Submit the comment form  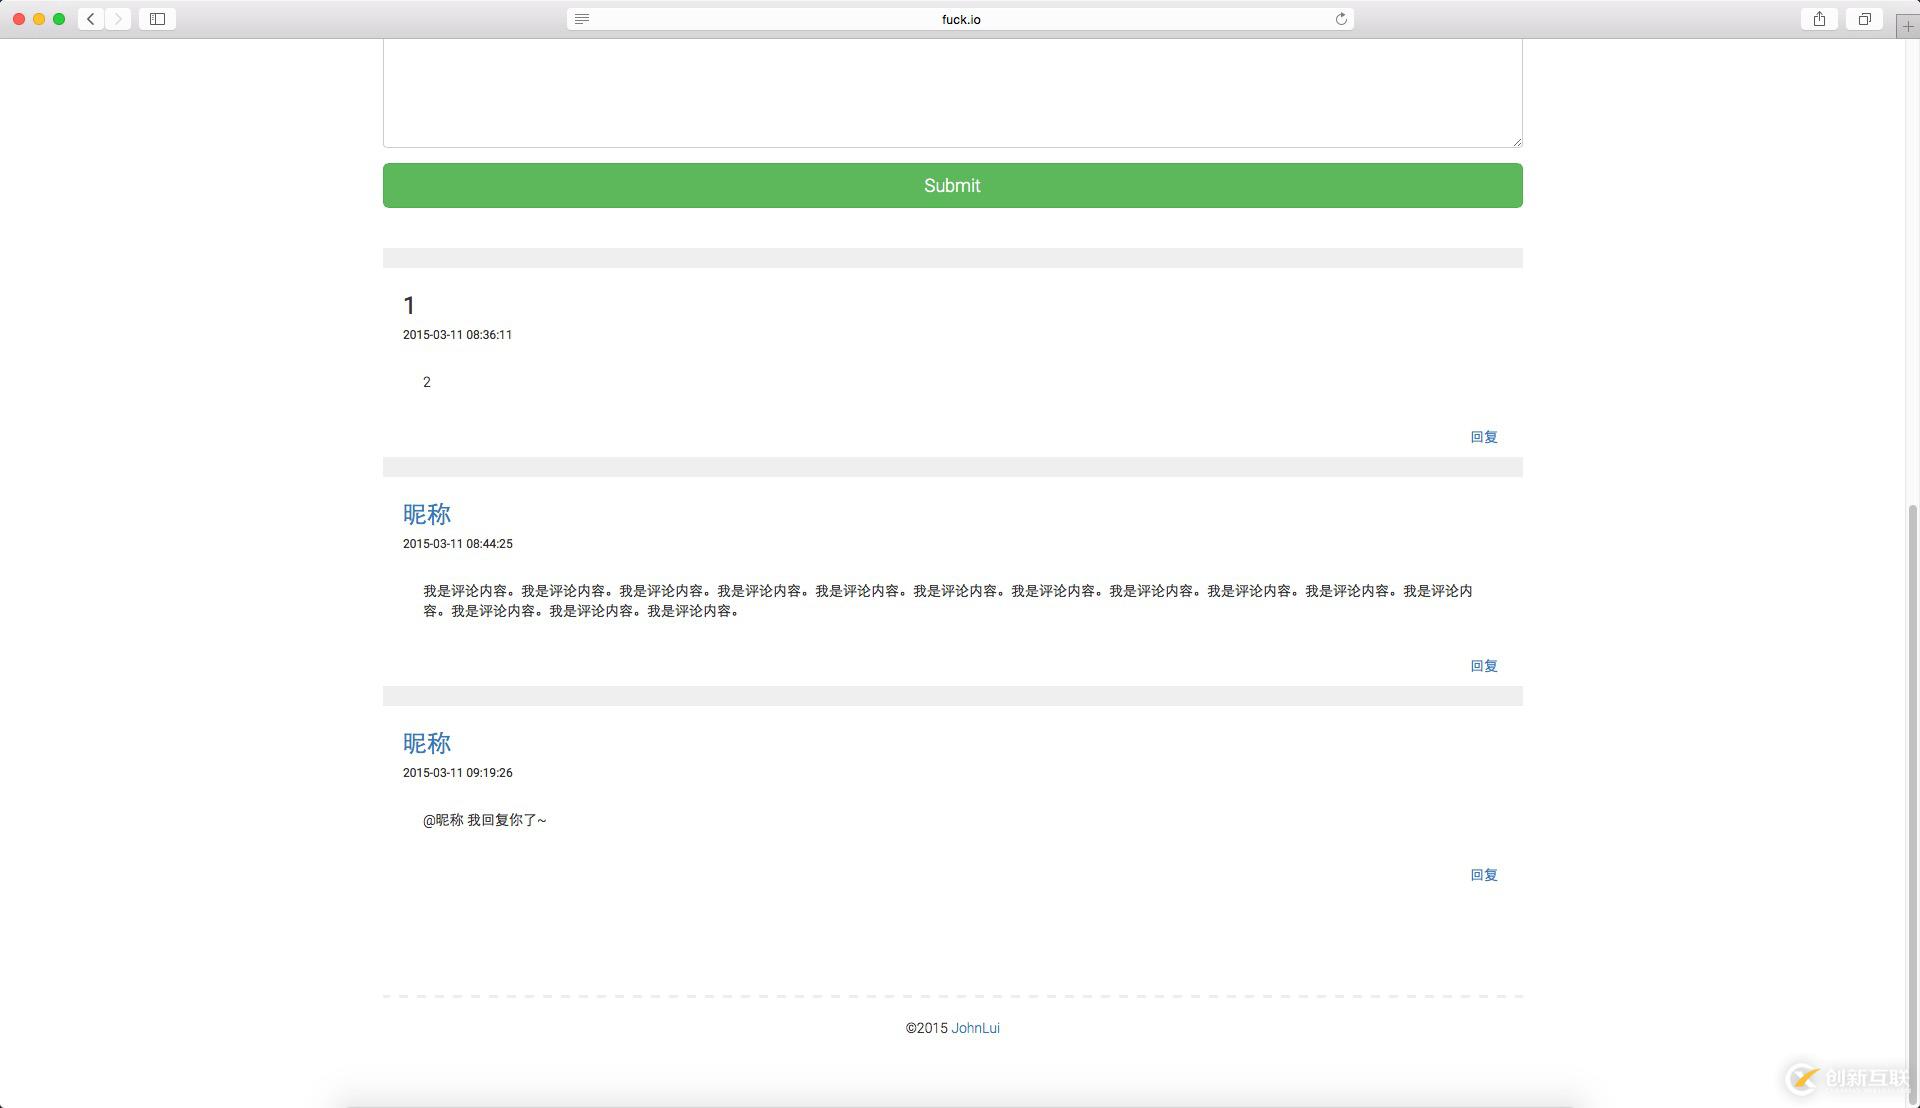pos(951,185)
